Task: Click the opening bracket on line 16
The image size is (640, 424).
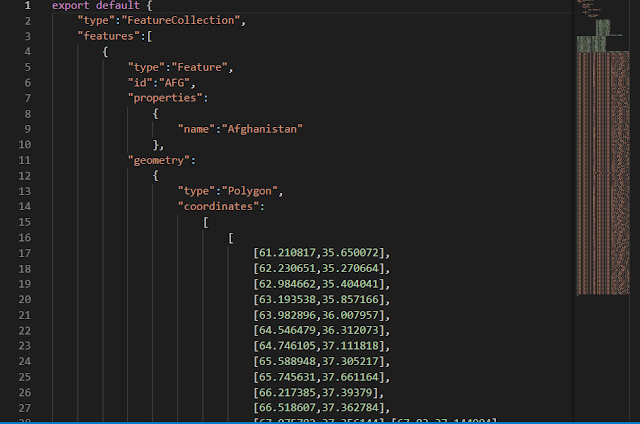Action: click(231, 238)
